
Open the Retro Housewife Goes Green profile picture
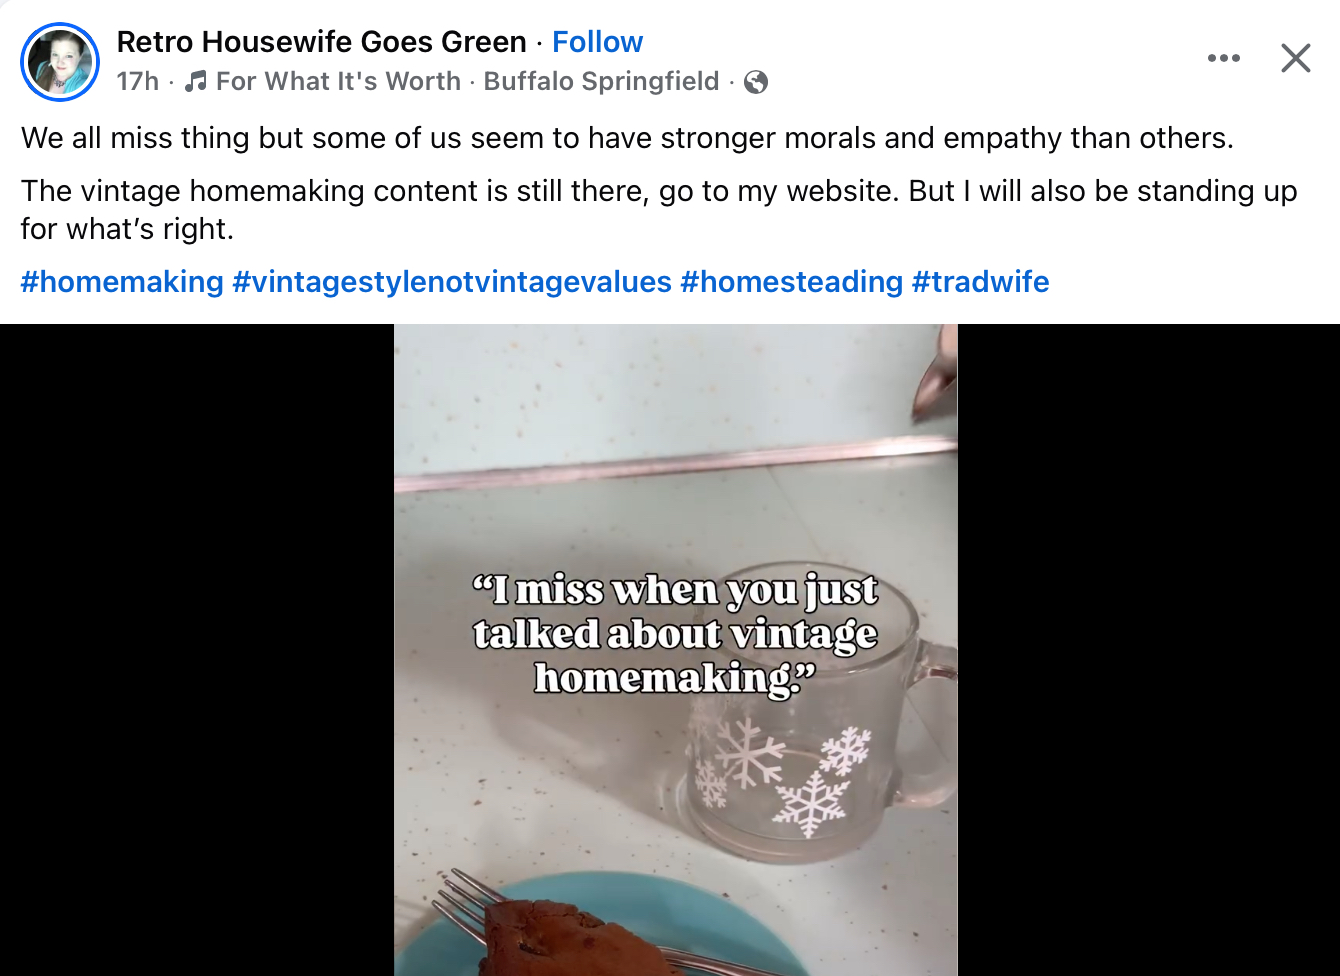60,62
